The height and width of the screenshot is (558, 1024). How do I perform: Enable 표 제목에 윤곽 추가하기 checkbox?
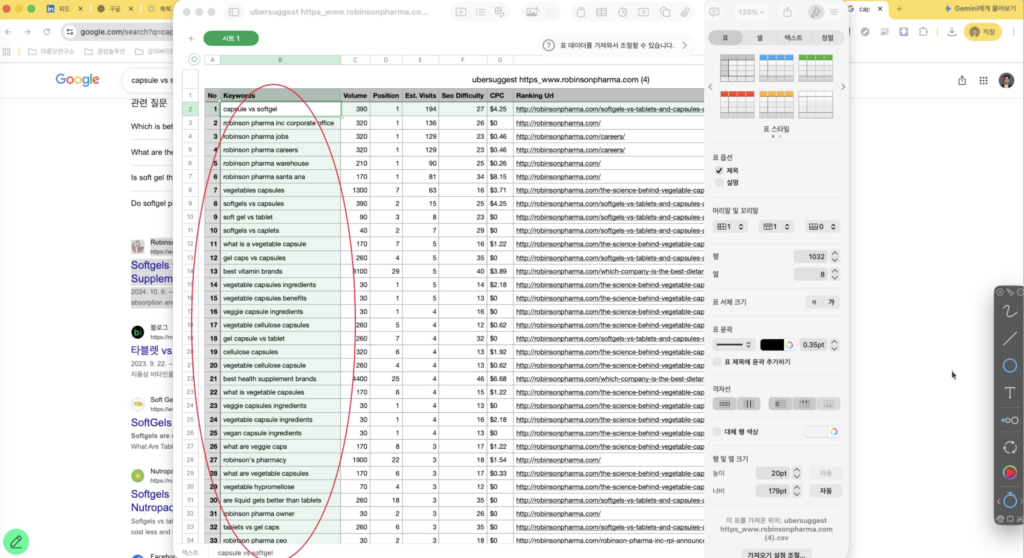pyautogui.click(x=717, y=362)
